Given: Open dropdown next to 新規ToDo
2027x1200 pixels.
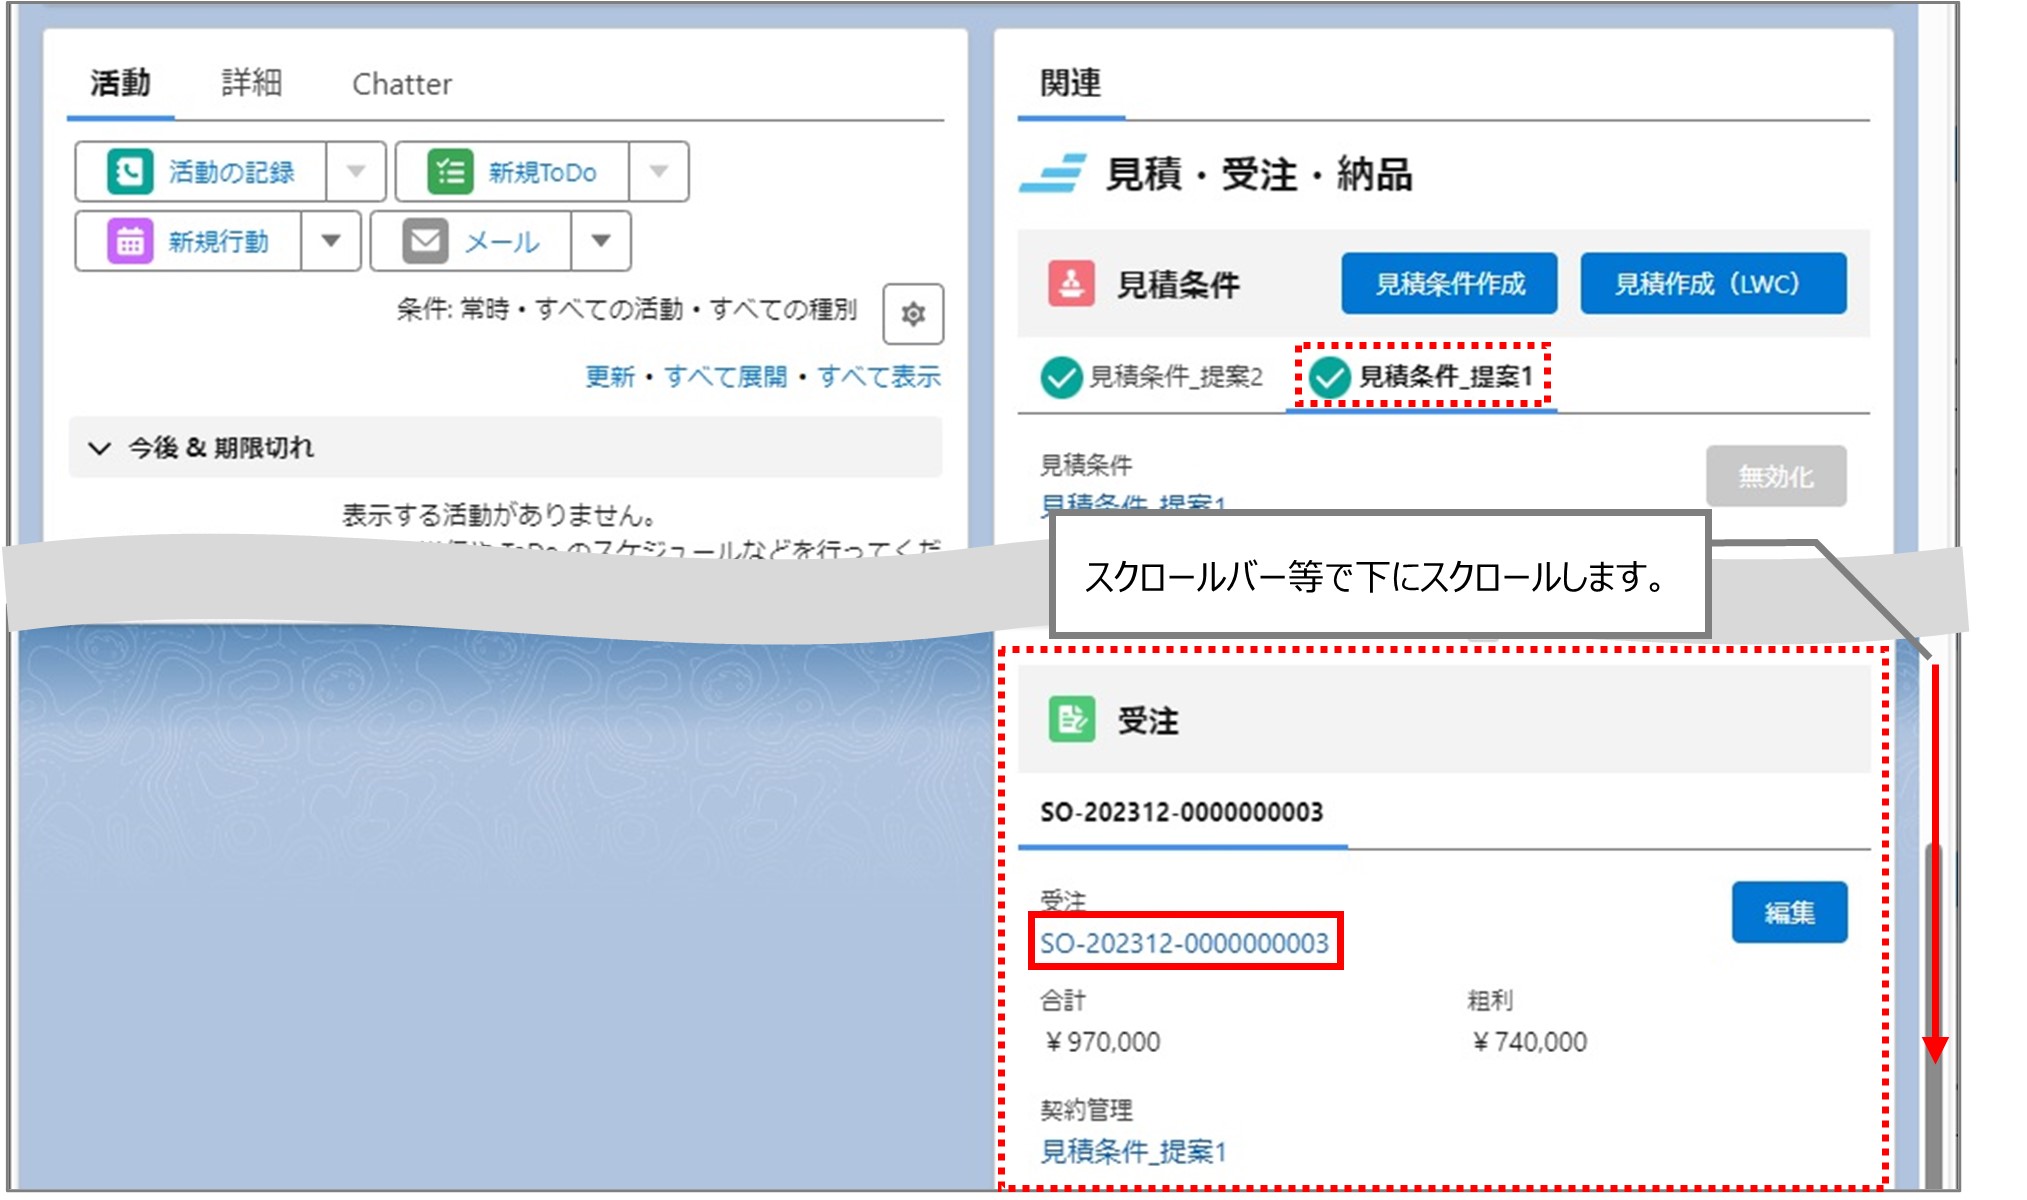Looking at the screenshot, I should coord(658,172).
